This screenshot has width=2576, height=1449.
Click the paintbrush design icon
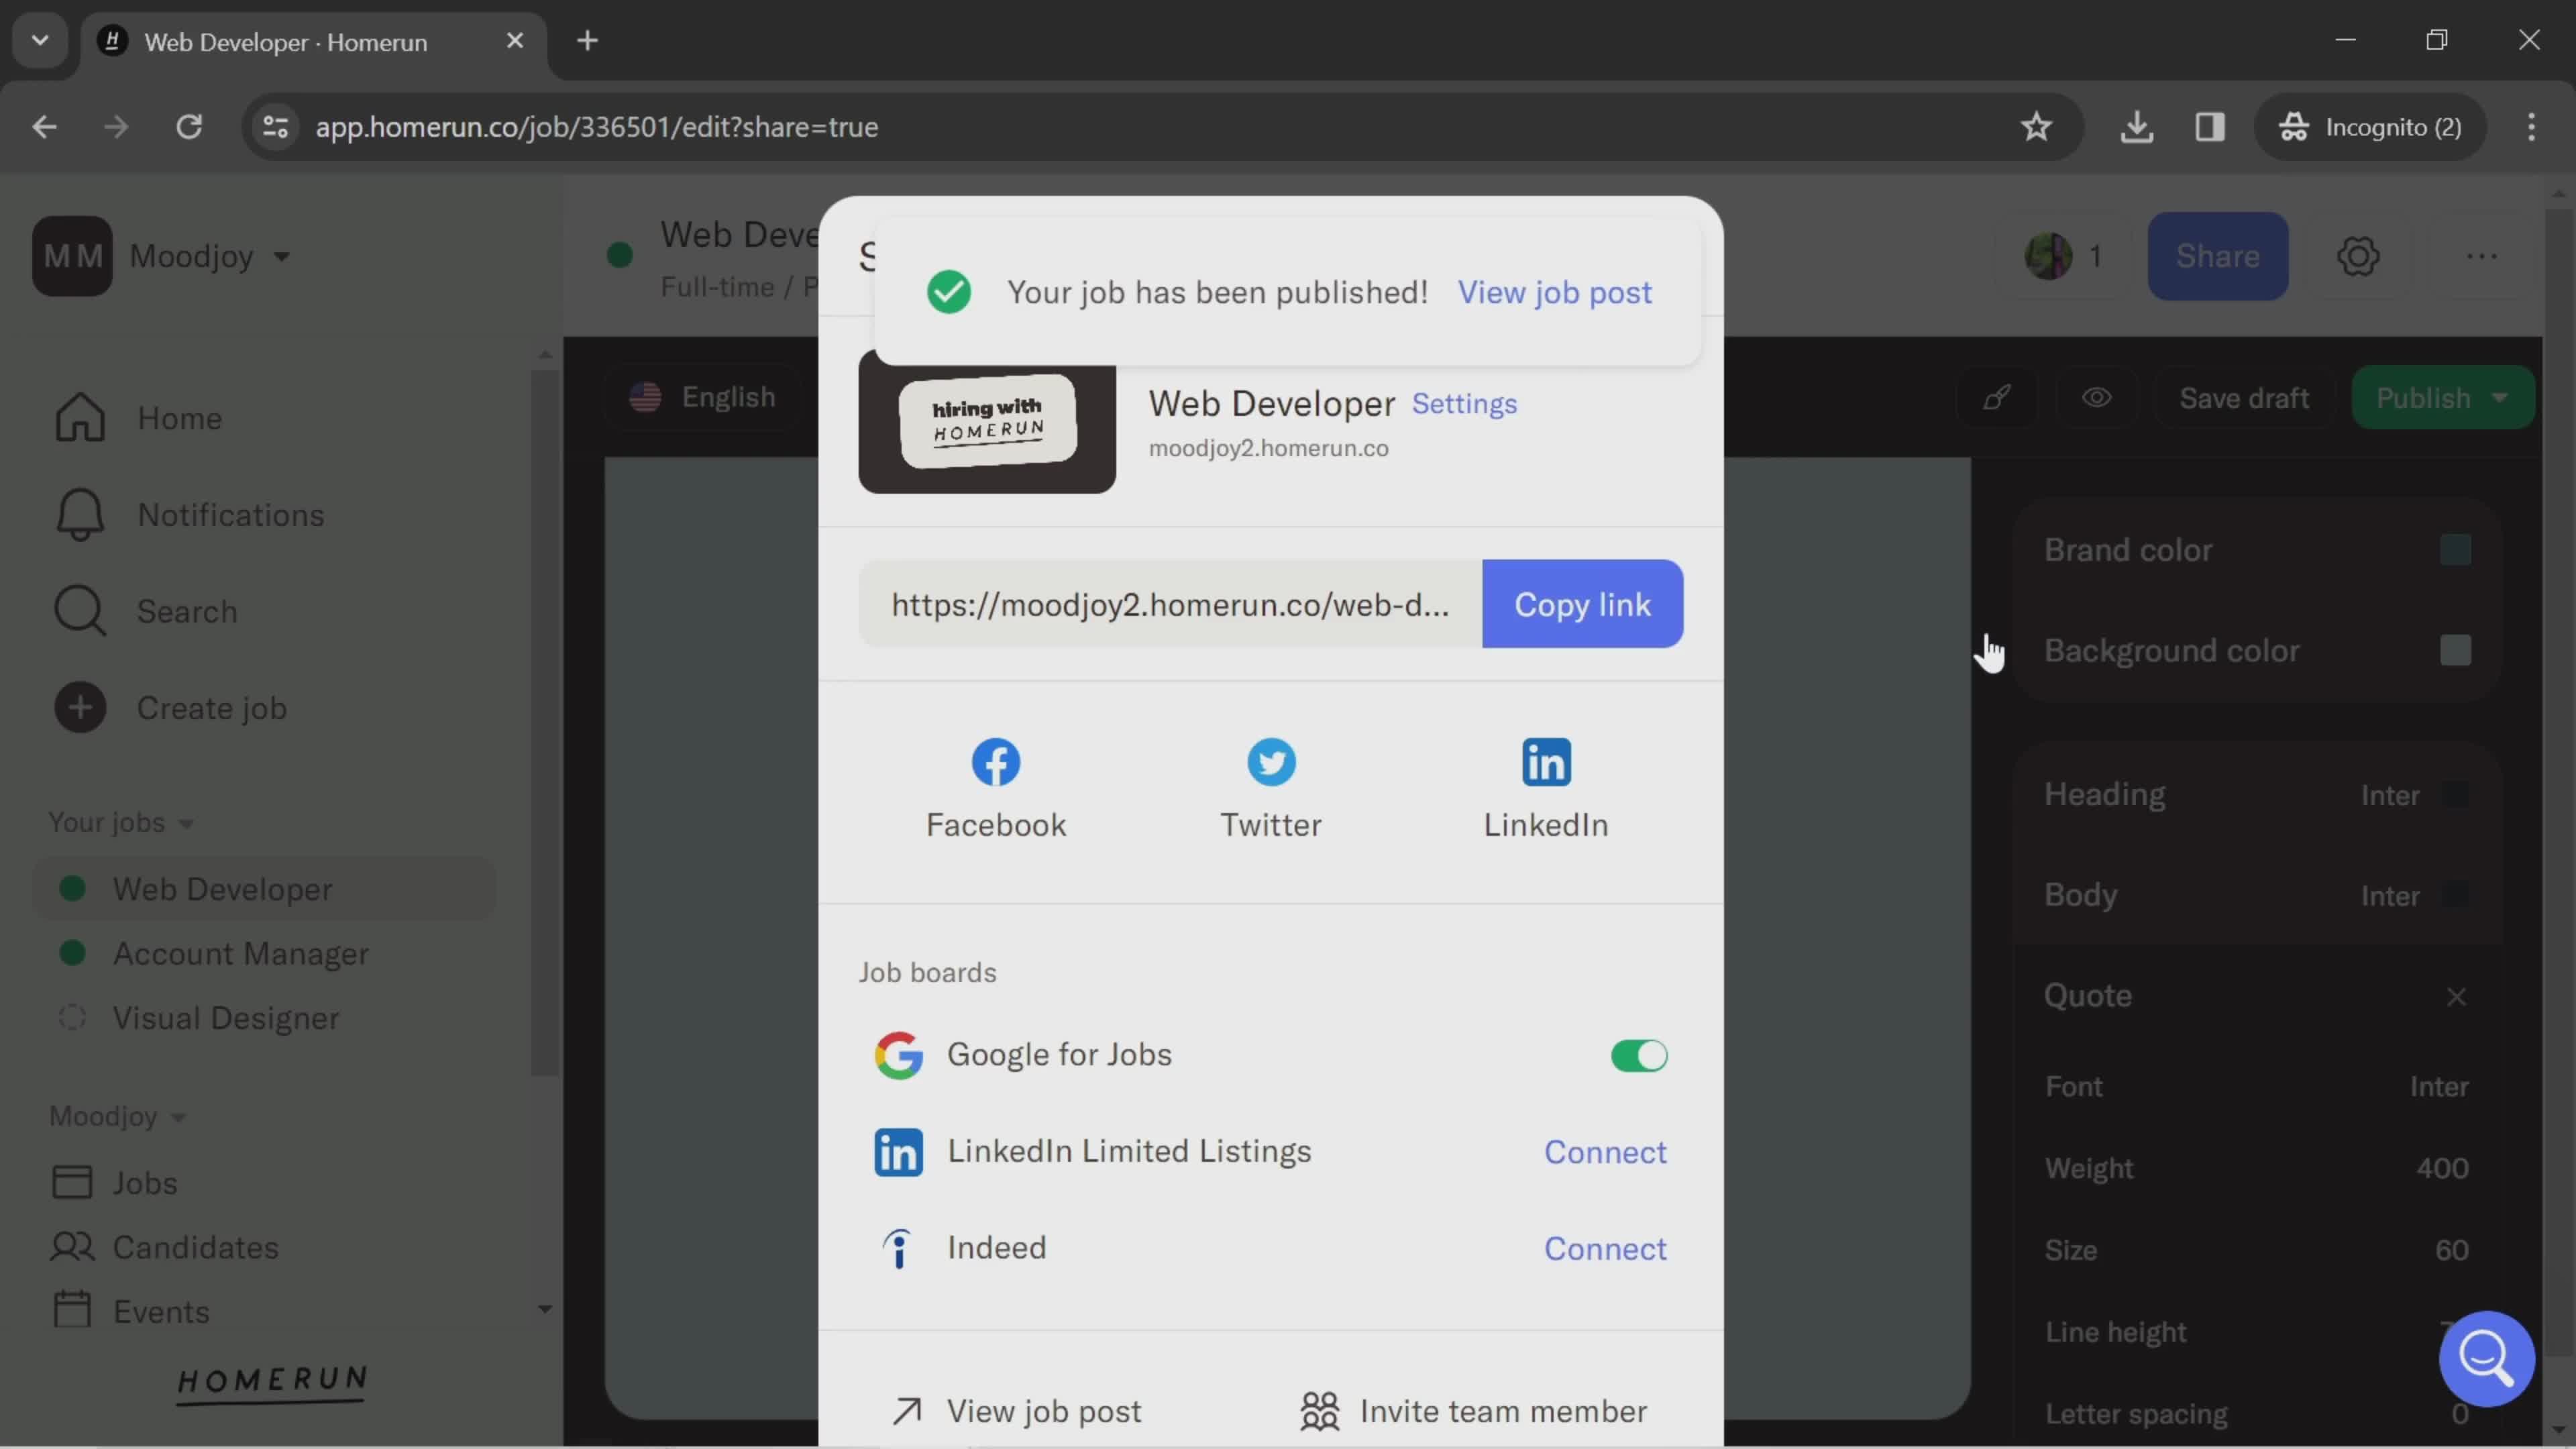click(1996, 397)
